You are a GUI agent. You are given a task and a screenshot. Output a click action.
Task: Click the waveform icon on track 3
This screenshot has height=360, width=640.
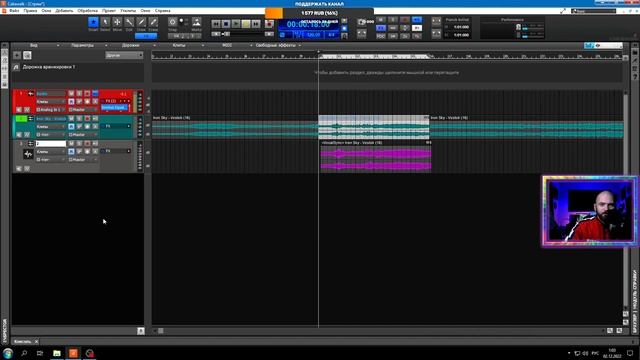point(28,154)
